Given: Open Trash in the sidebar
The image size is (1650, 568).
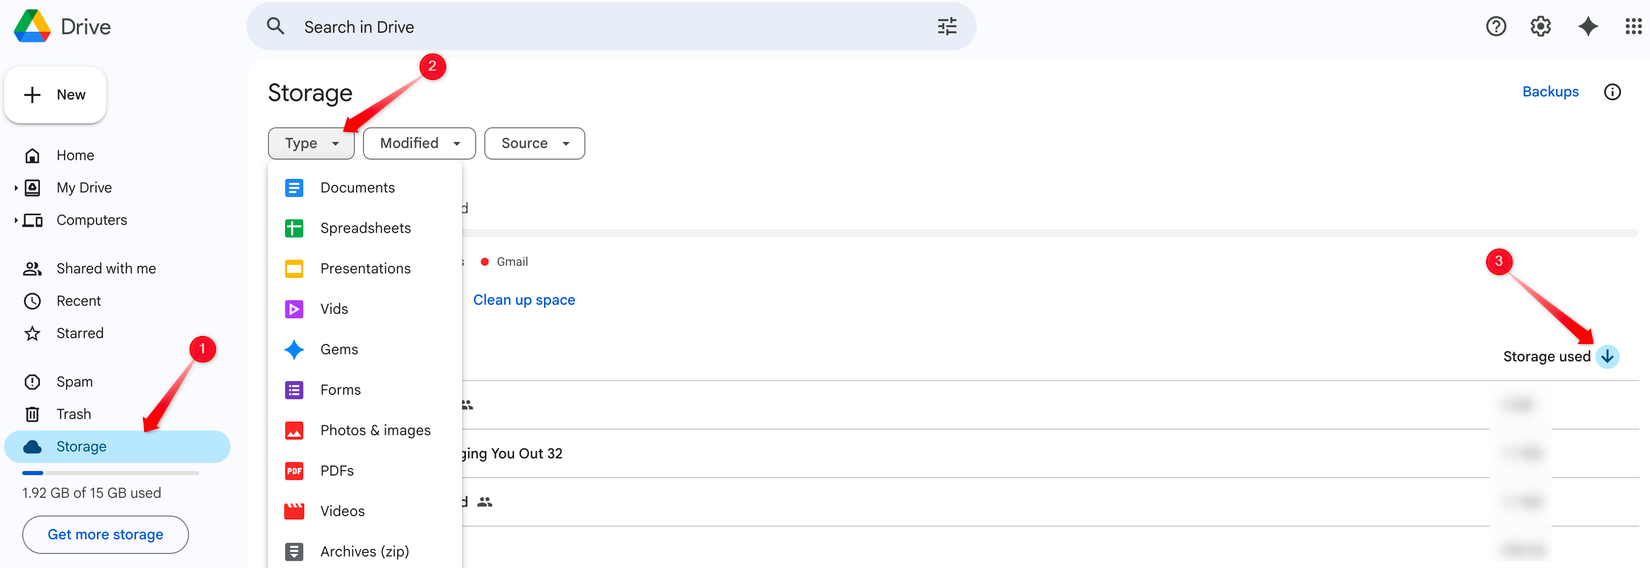Looking at the screenshot, I should click(x=73, y=414).
